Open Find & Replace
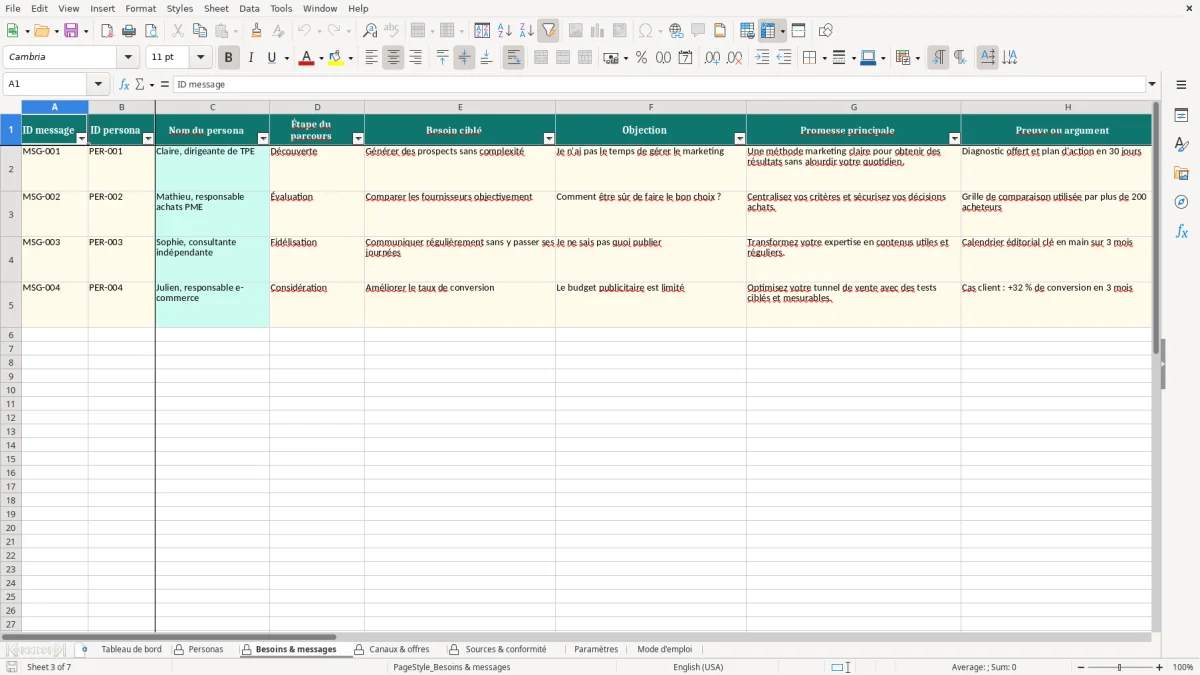 370,31
